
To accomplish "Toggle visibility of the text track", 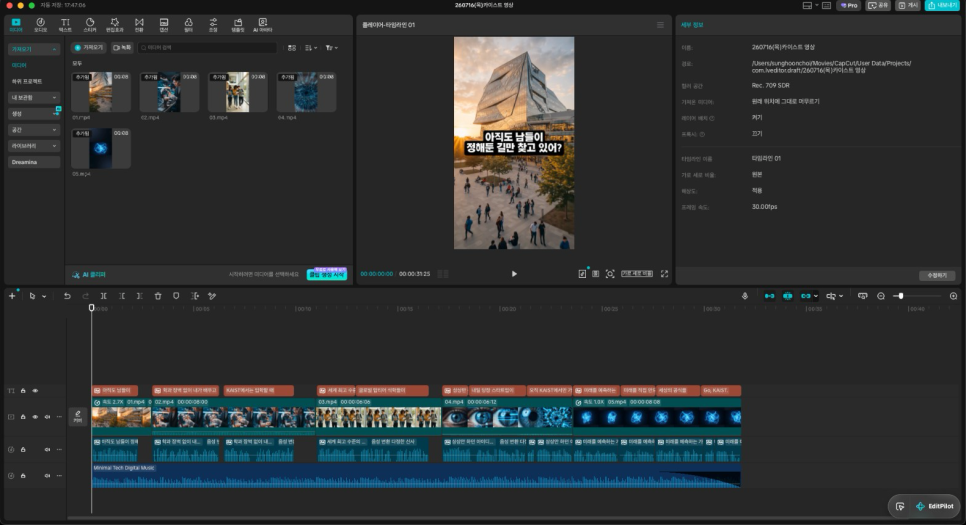I will click(35, 391).
